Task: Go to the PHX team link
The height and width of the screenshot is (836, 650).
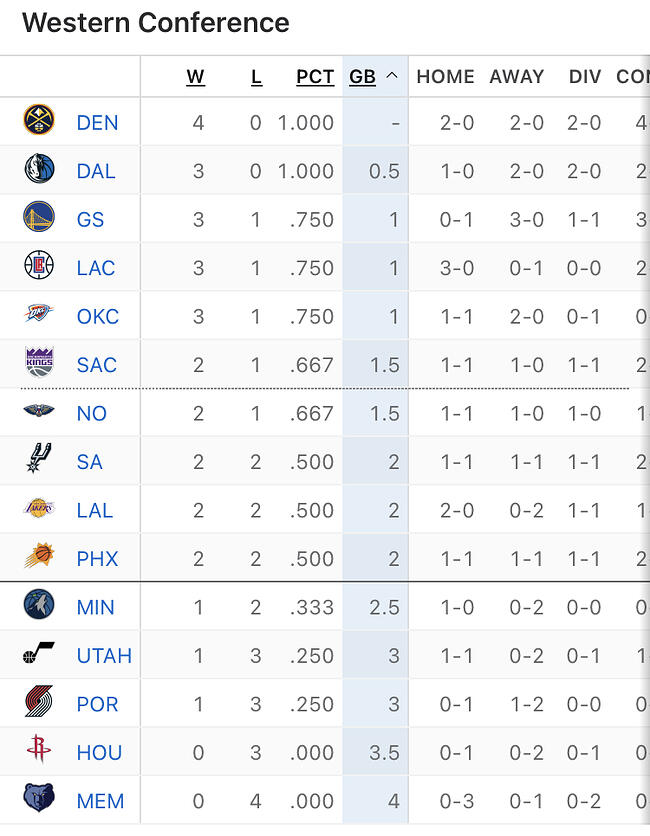Action: point(97,558)
